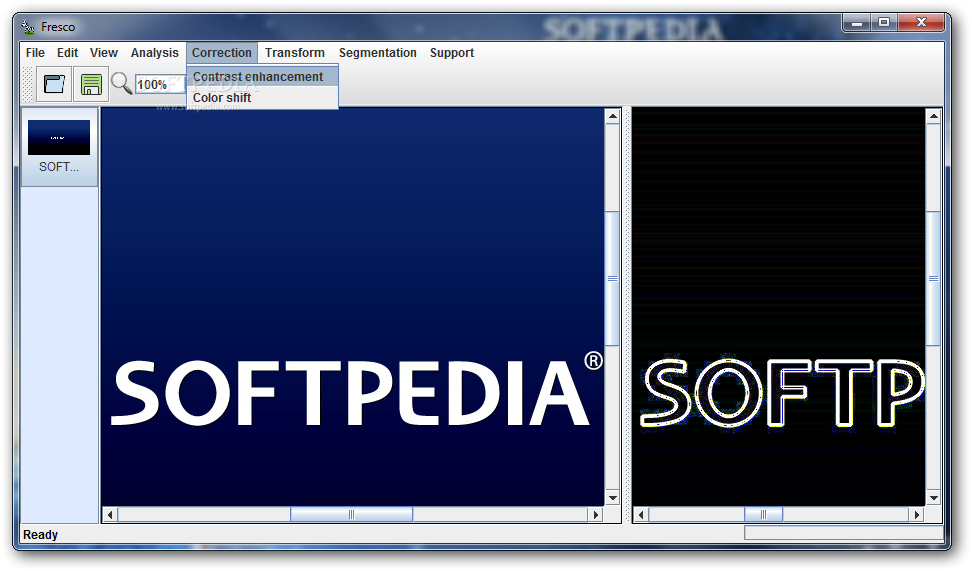Choose Contrast enhancement from the menu
972x571 pixels.
point(262,76)
